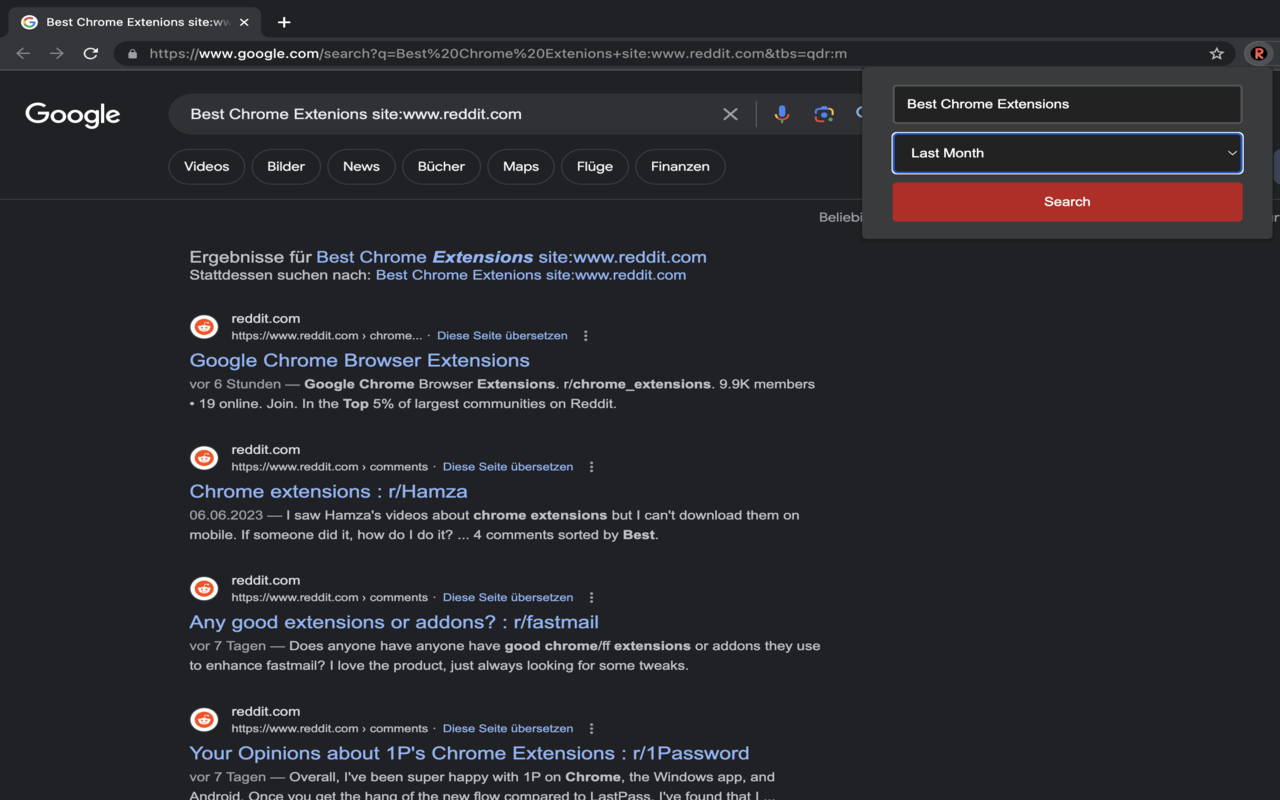Screen dimensions: 1280x800
Task: Click into the Google search text box
Action: (450, 114)
